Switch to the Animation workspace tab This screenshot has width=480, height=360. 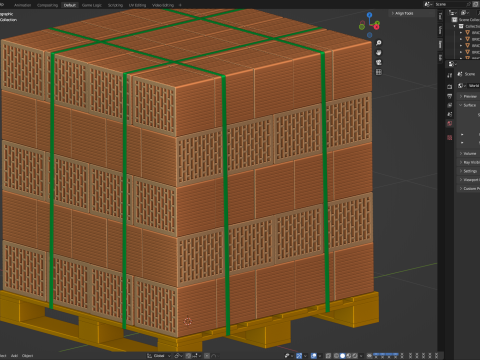pos(22,5)
